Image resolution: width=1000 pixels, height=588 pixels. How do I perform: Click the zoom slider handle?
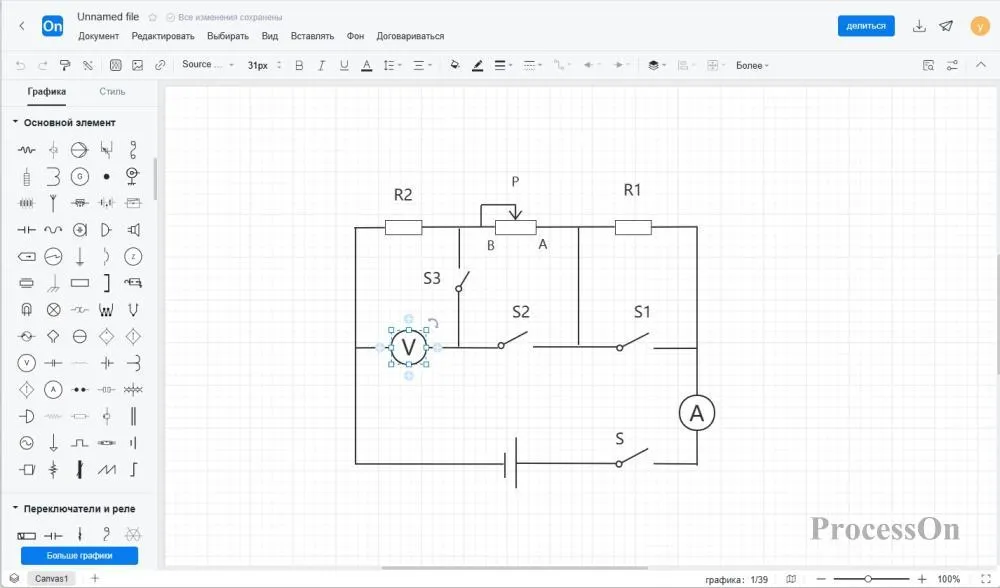coord(868,579)
